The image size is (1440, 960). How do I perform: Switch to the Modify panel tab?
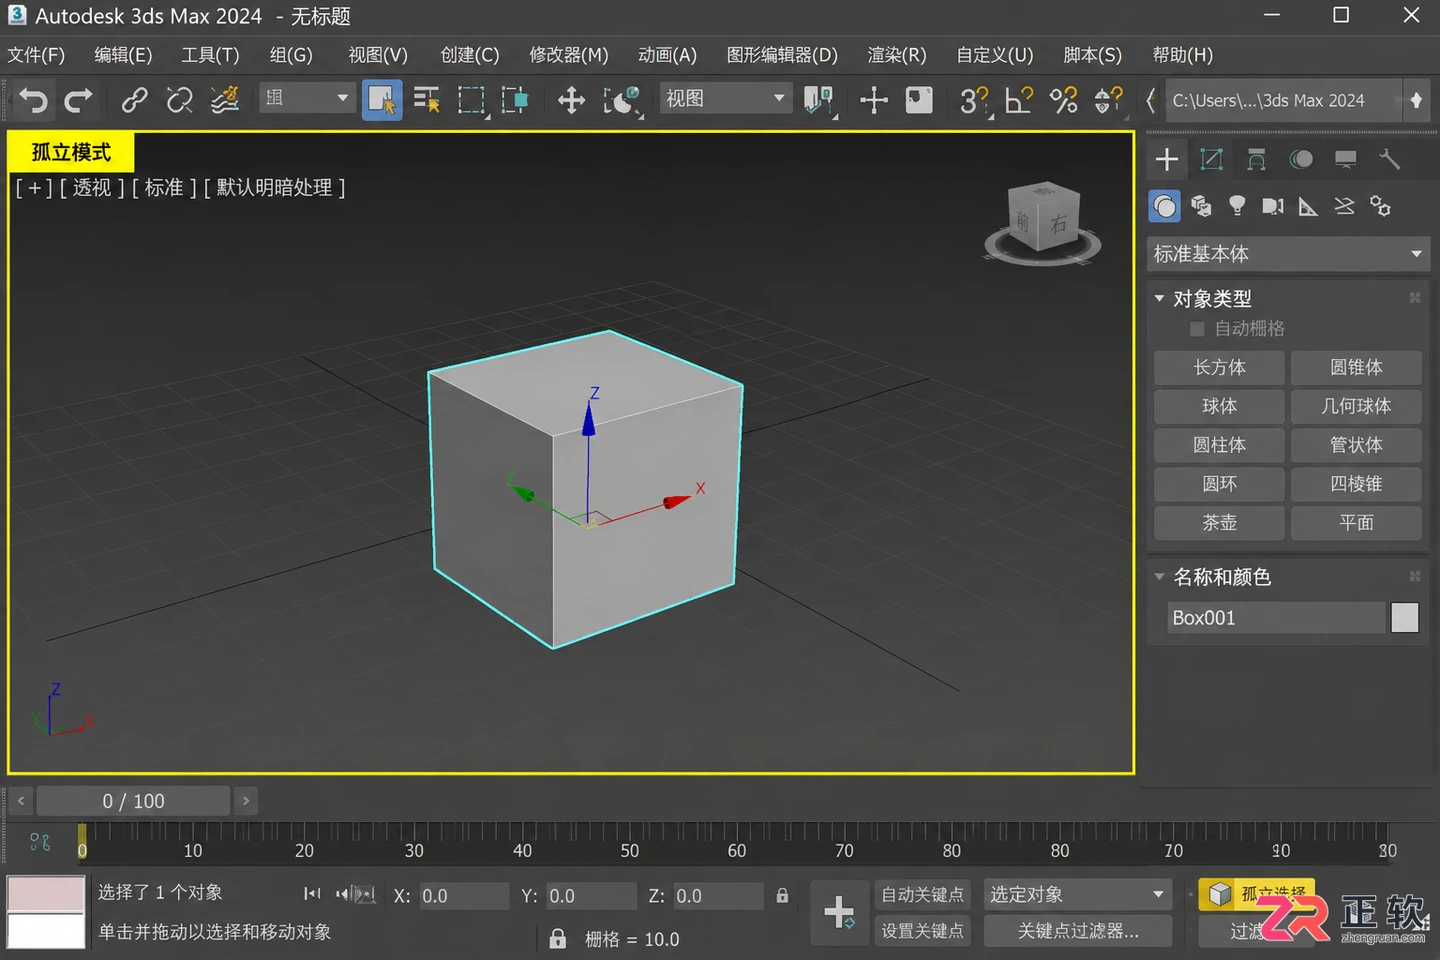tap(1211, 159)
